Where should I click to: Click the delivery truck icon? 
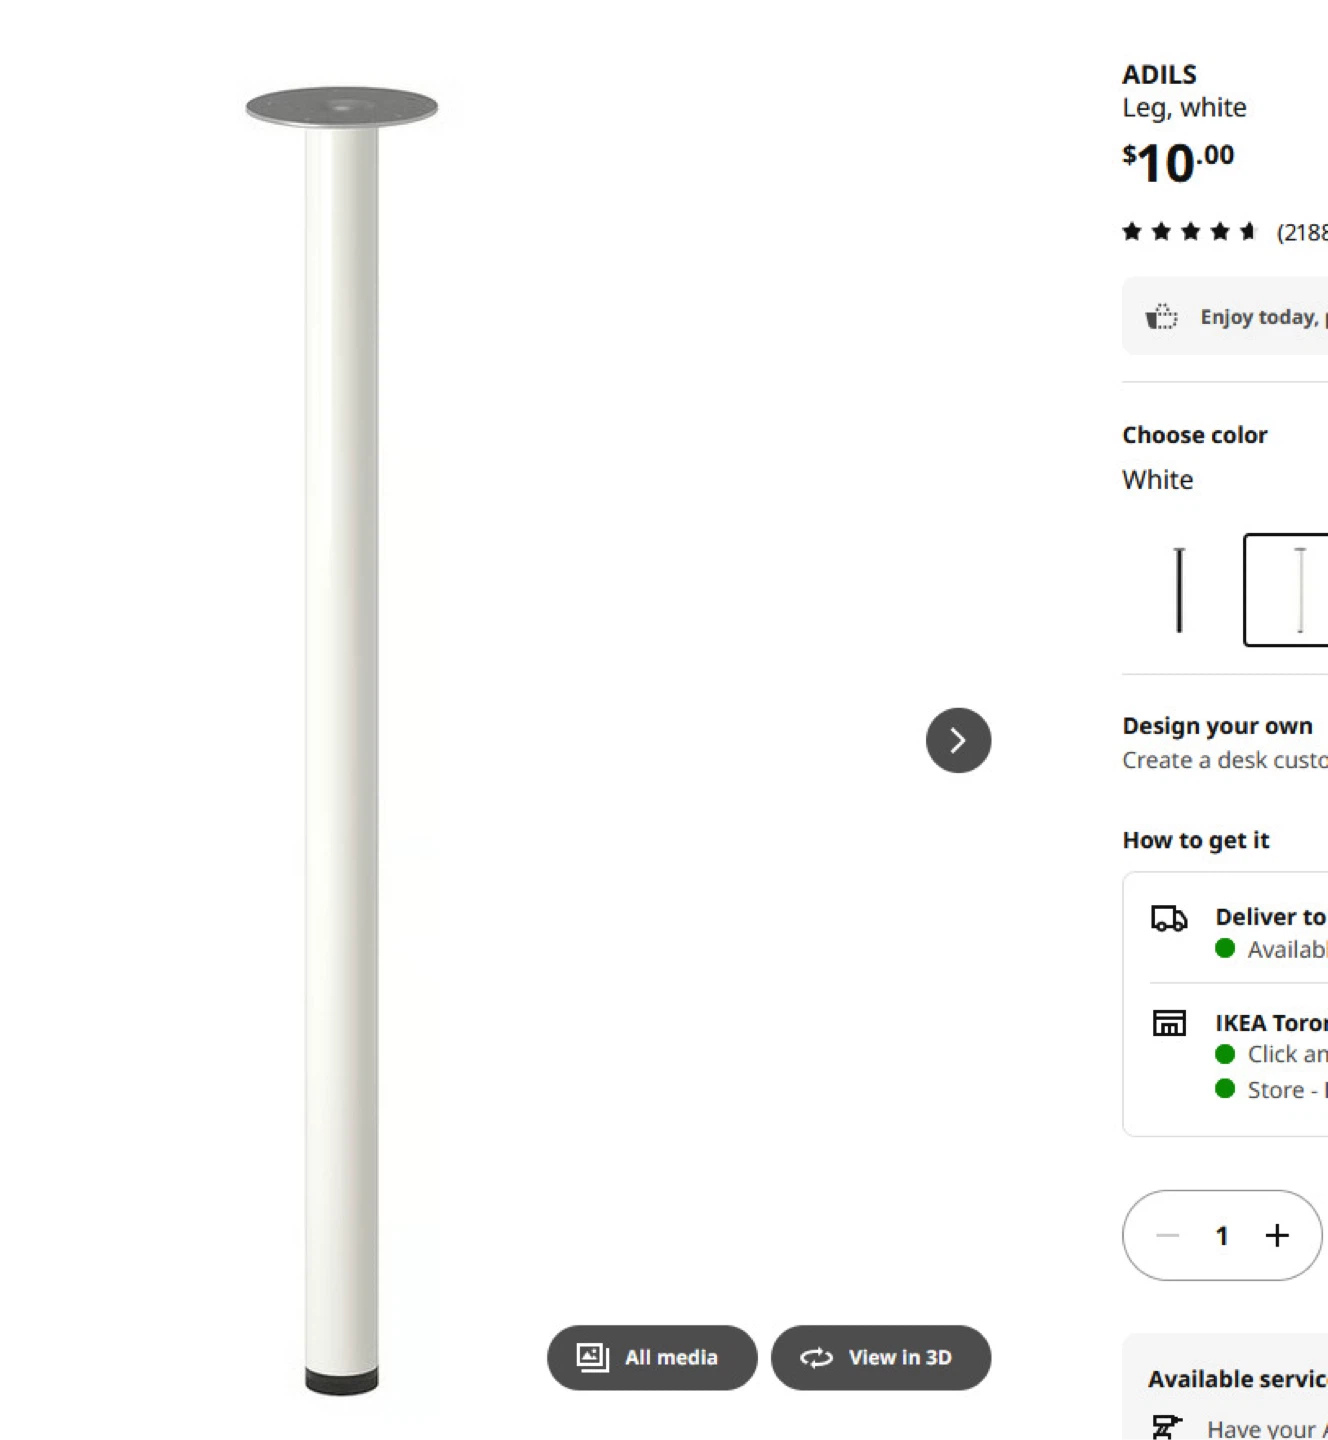[1168, 916]
